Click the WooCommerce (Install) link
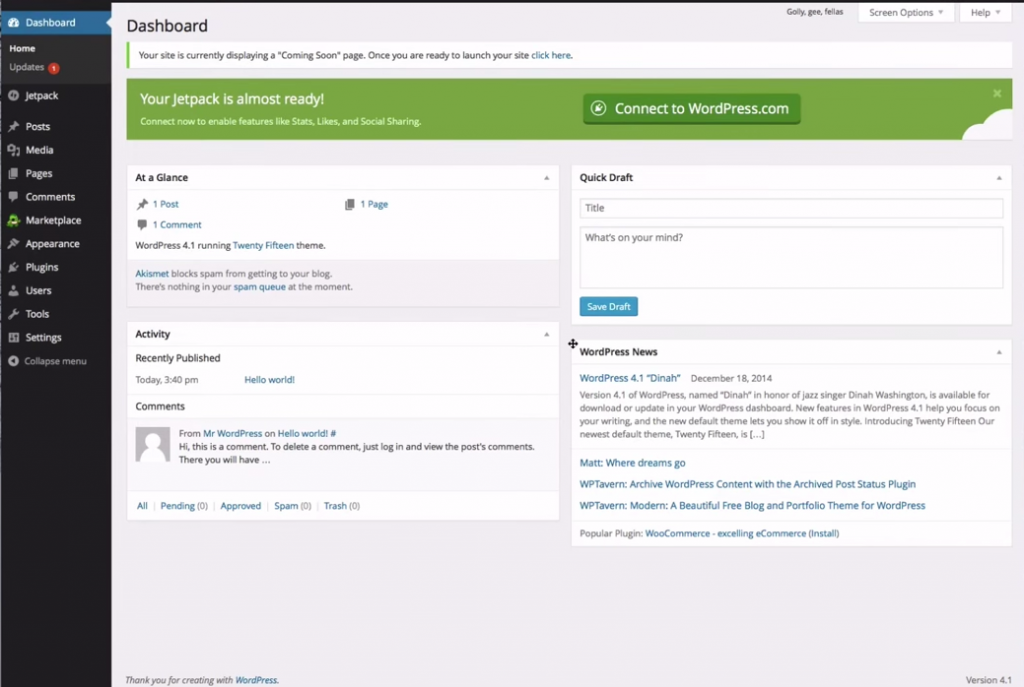Image resolution: width=1024 pixels, height=687 pixels. 824,534
